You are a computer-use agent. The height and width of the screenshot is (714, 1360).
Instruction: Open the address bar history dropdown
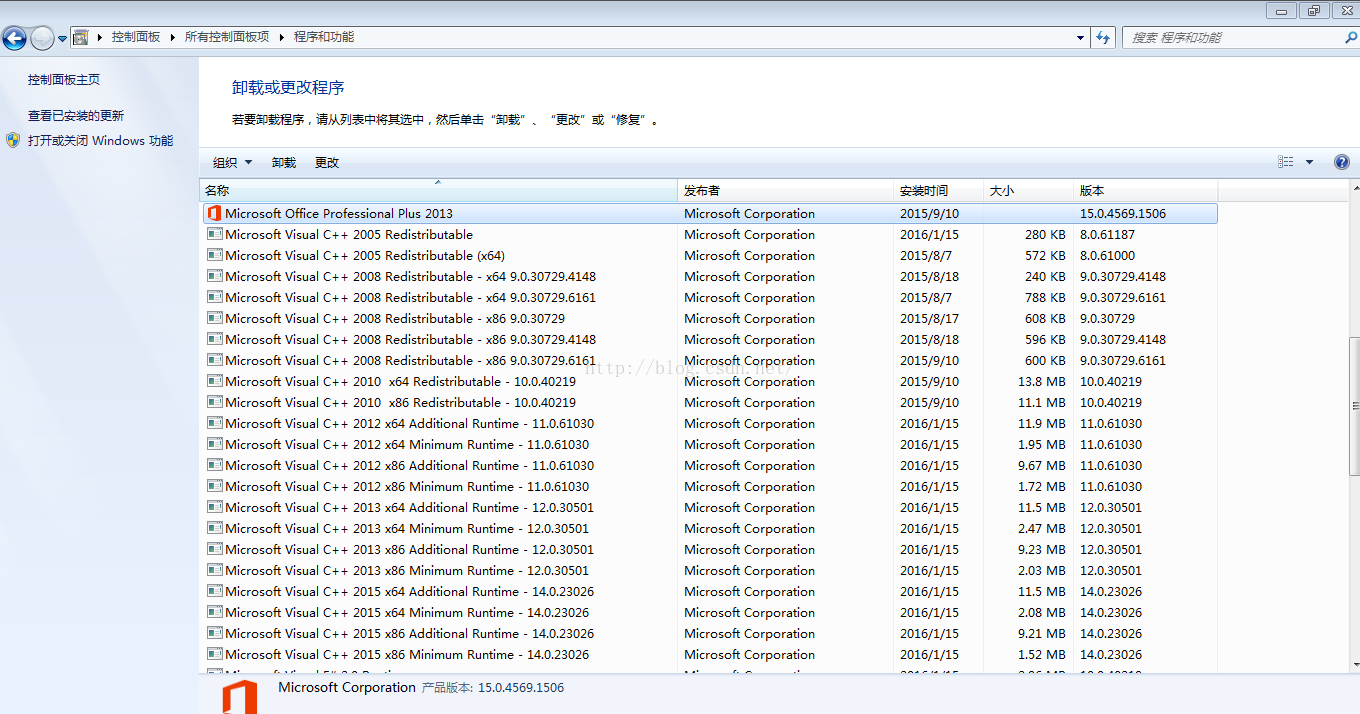coord(1081,38)
